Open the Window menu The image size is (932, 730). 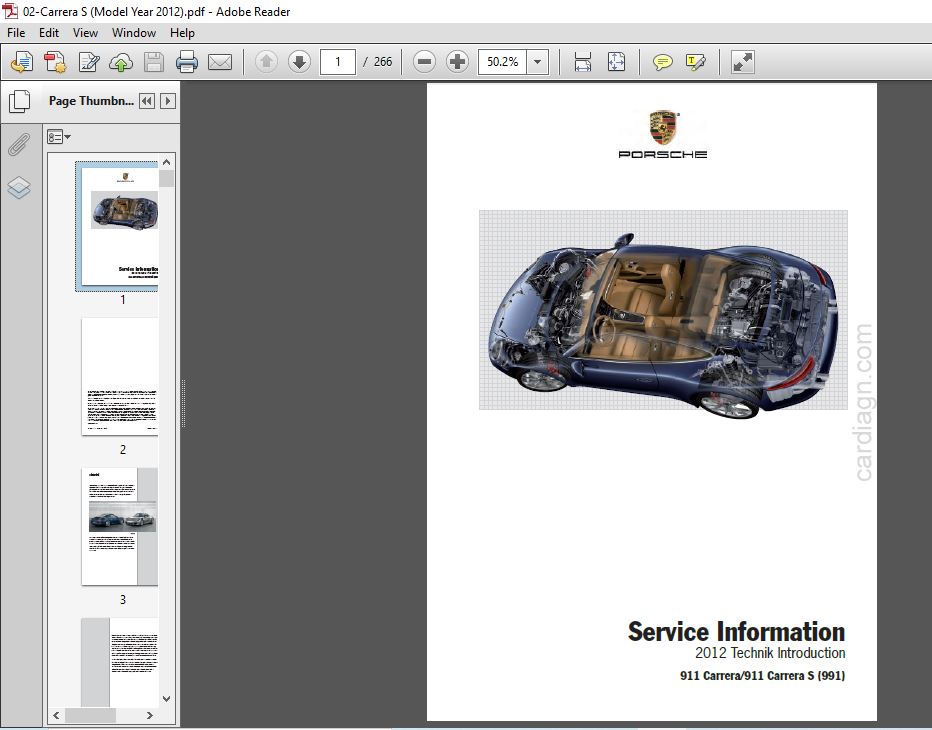tap(134, 33)
